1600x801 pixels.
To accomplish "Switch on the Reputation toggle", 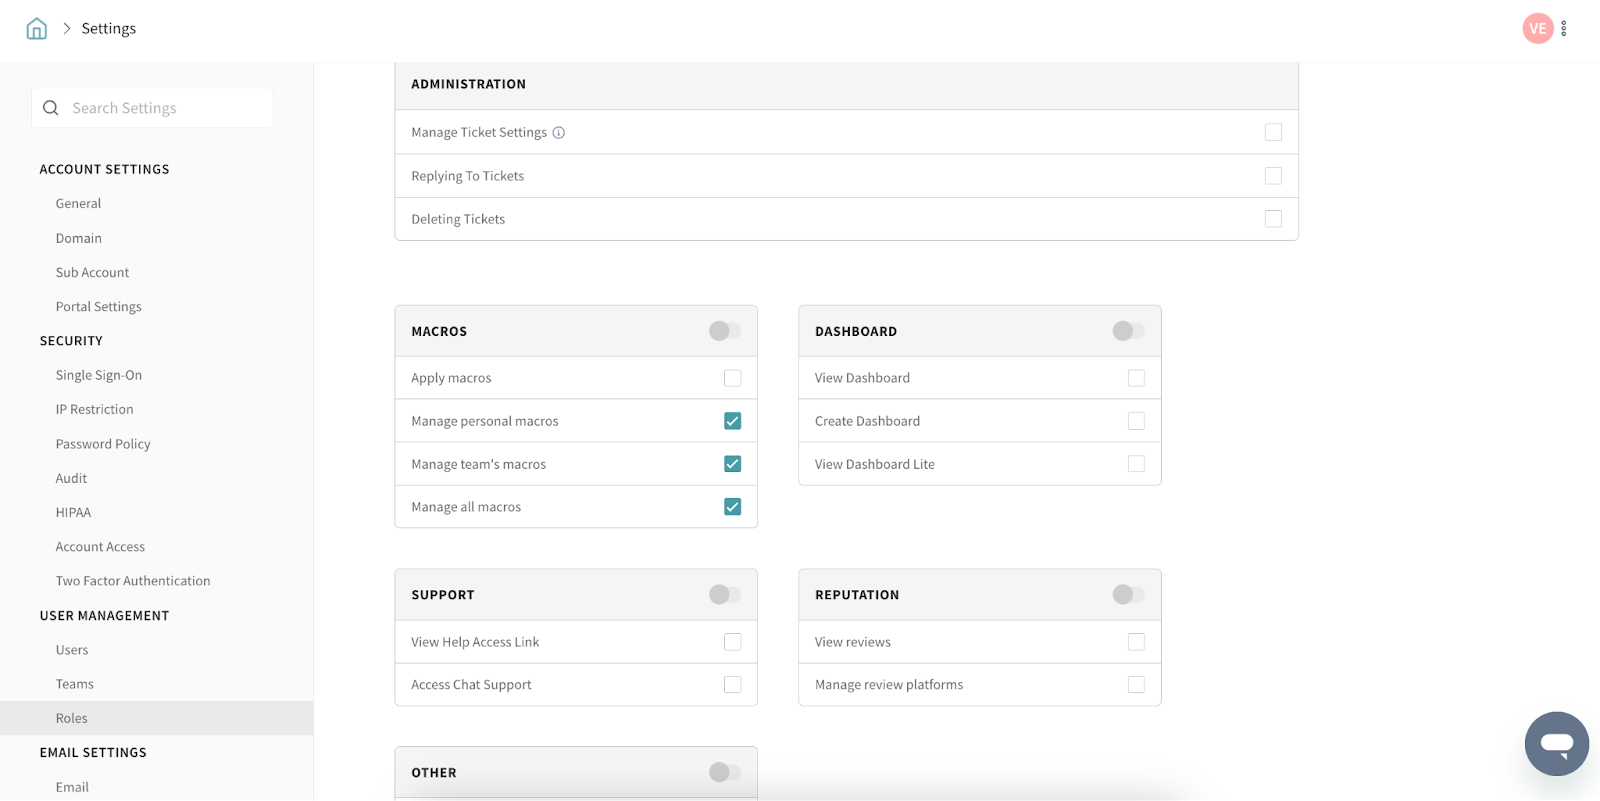I will click(1128, 595).
